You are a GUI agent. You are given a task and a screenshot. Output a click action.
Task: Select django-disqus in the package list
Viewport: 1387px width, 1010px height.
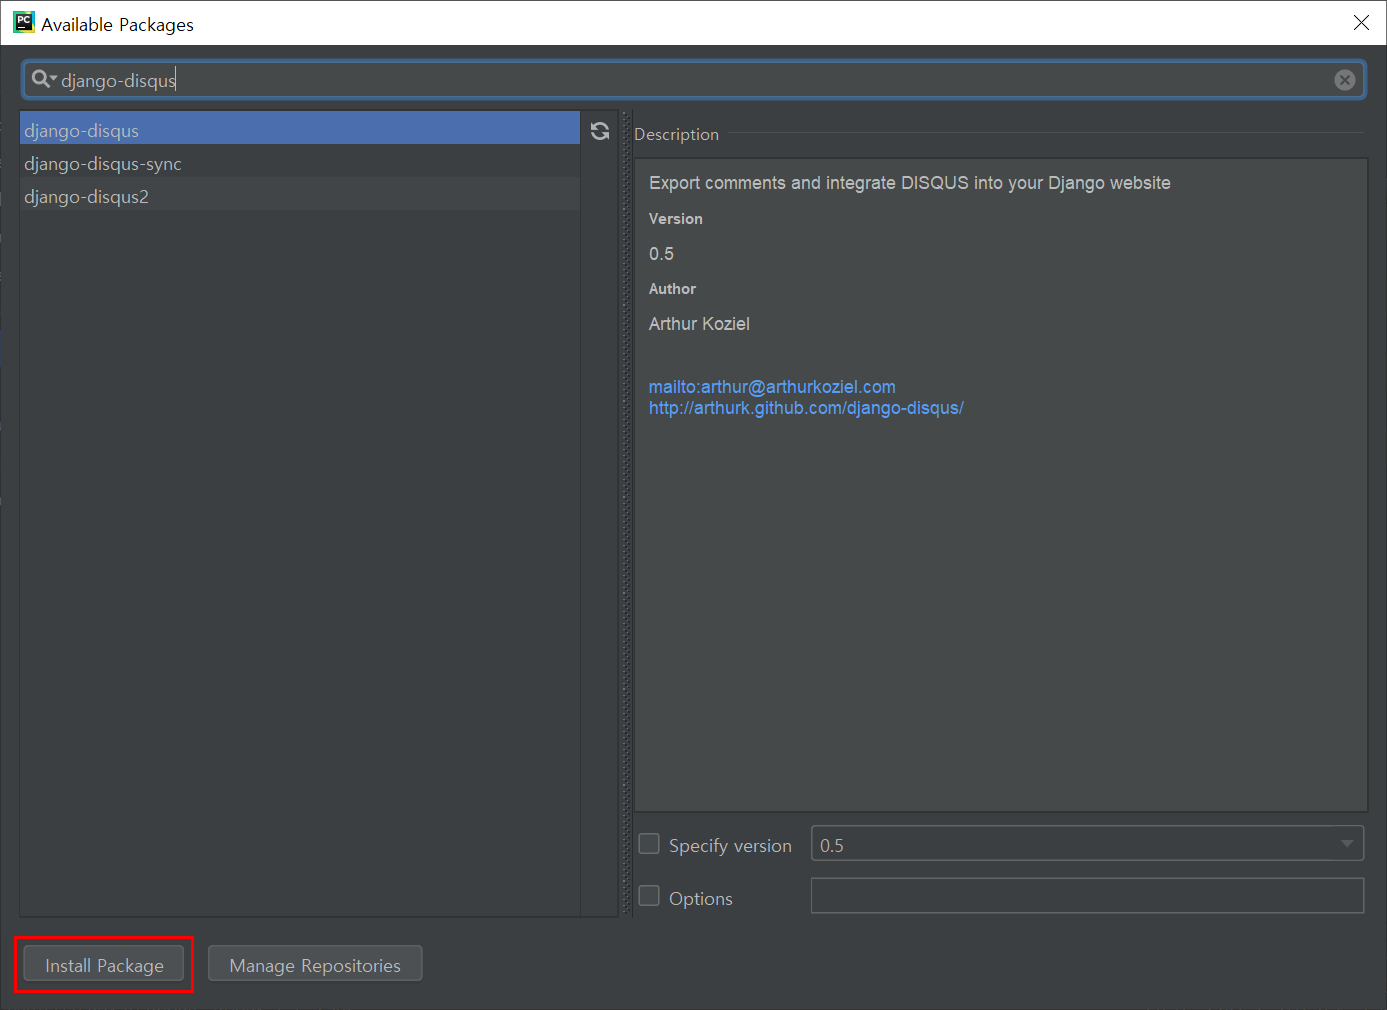click(x=300, y=130)
